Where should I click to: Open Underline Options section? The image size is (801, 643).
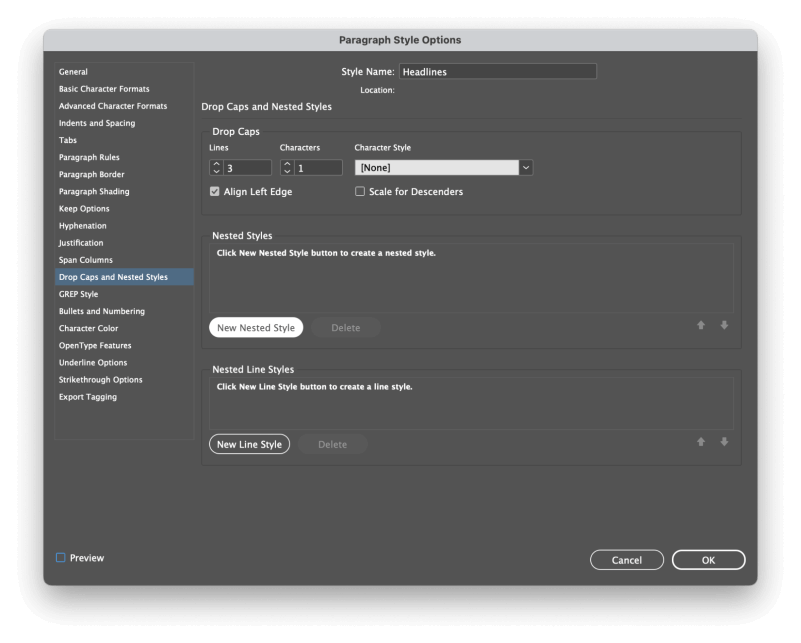tap(124, 363)
